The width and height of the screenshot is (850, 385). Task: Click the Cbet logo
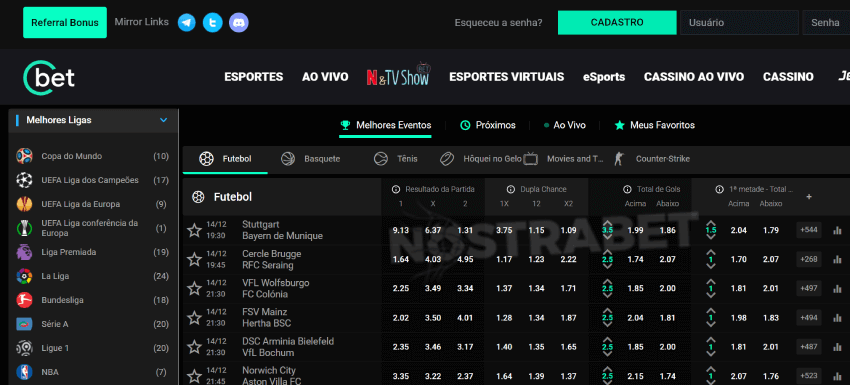[49, 79]
